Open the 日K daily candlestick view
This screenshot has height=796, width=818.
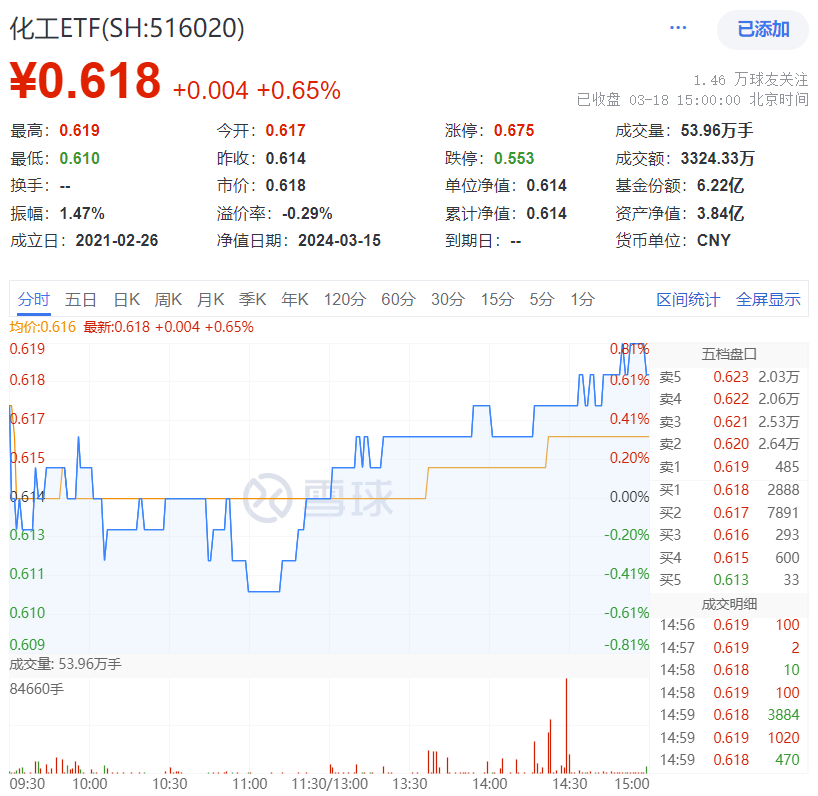(125, 299)
